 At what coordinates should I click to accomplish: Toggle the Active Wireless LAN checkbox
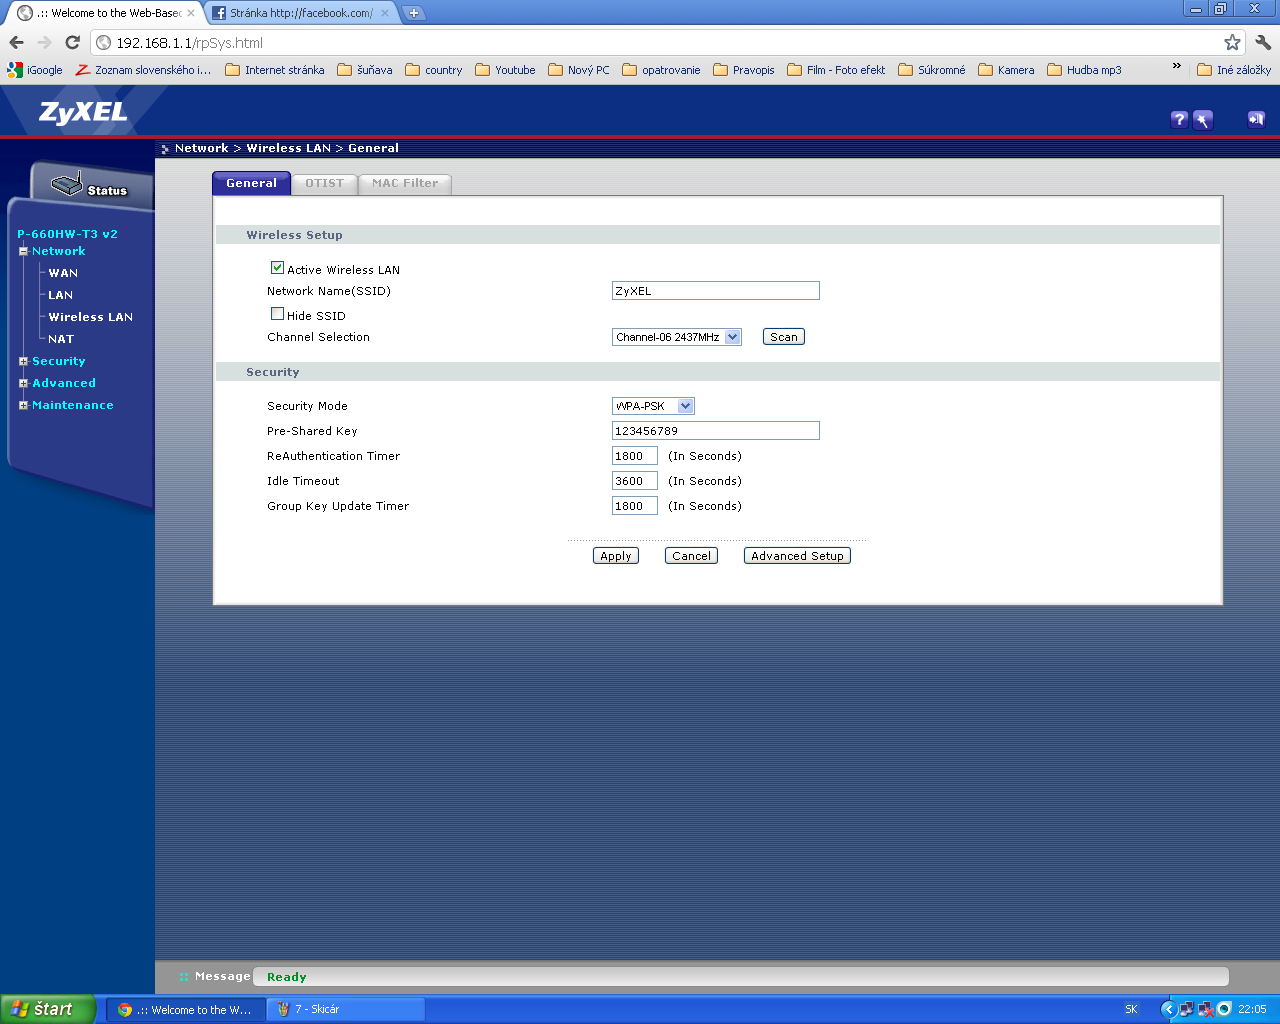(x=277, y=268)
